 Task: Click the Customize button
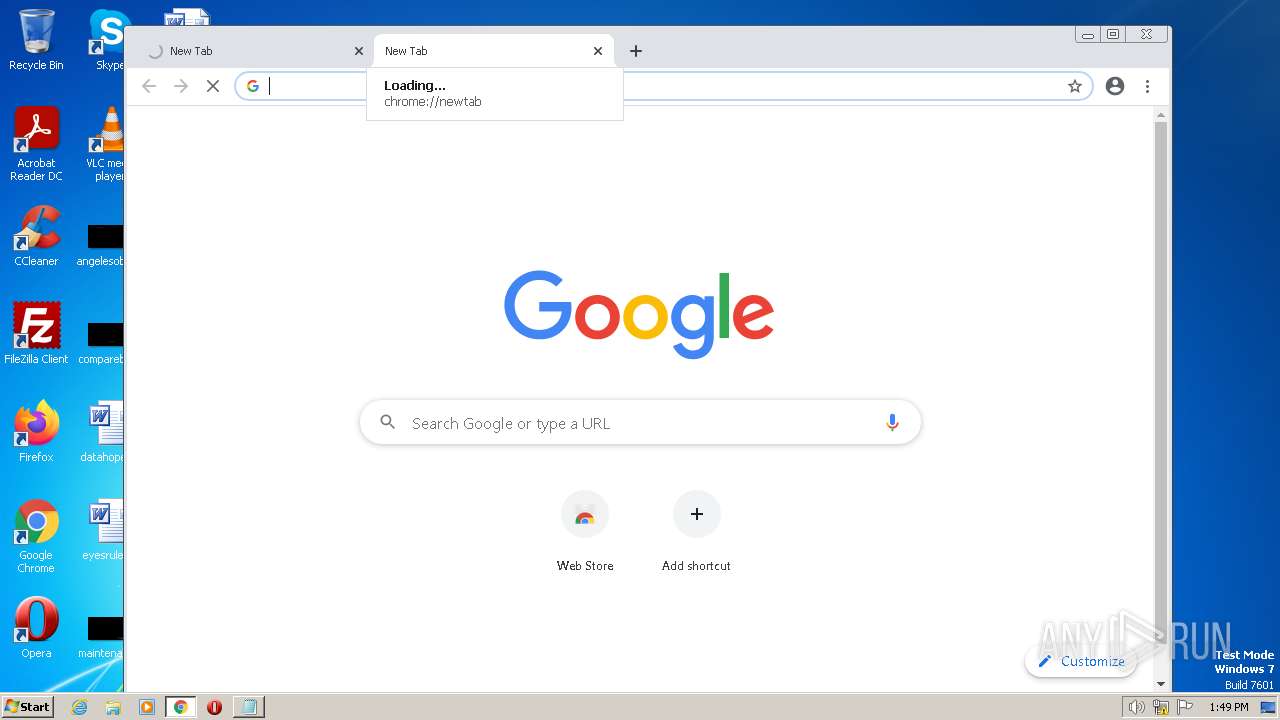(1081, 661)
